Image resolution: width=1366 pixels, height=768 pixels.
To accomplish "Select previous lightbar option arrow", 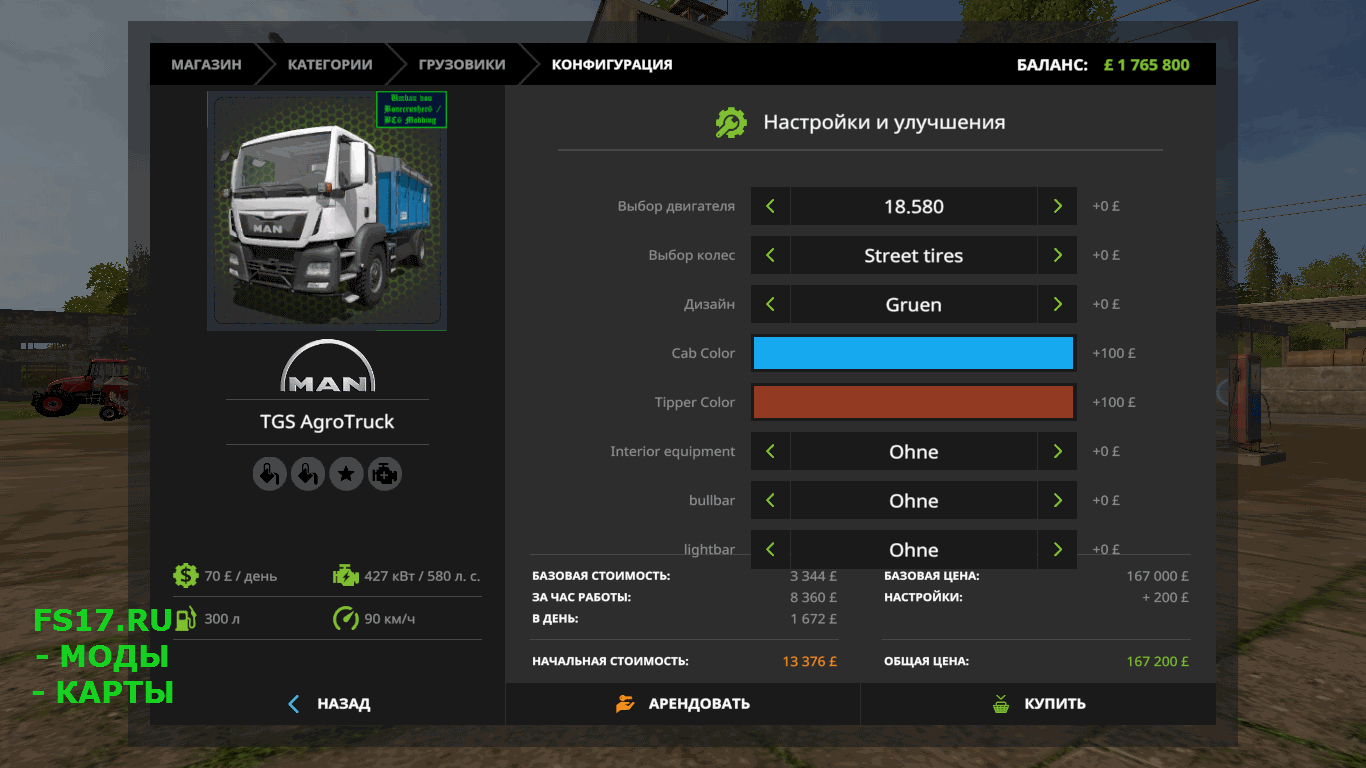I will (x=770, y=549).
